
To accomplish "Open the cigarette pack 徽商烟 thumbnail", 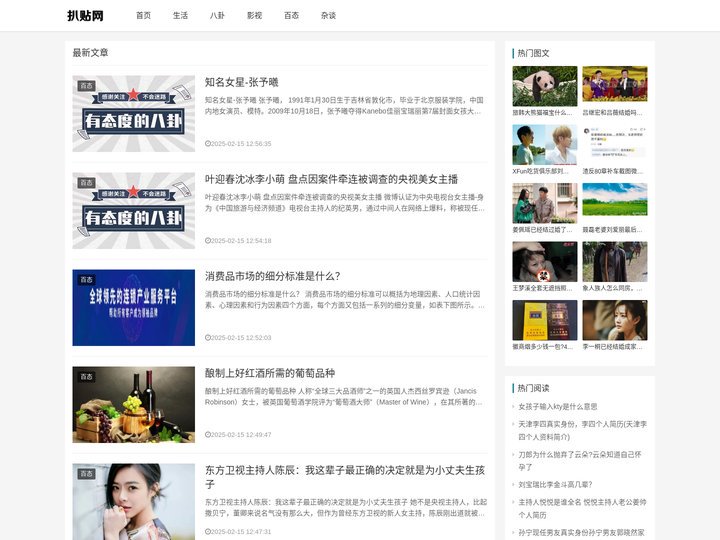I will [x=545, y=321].
